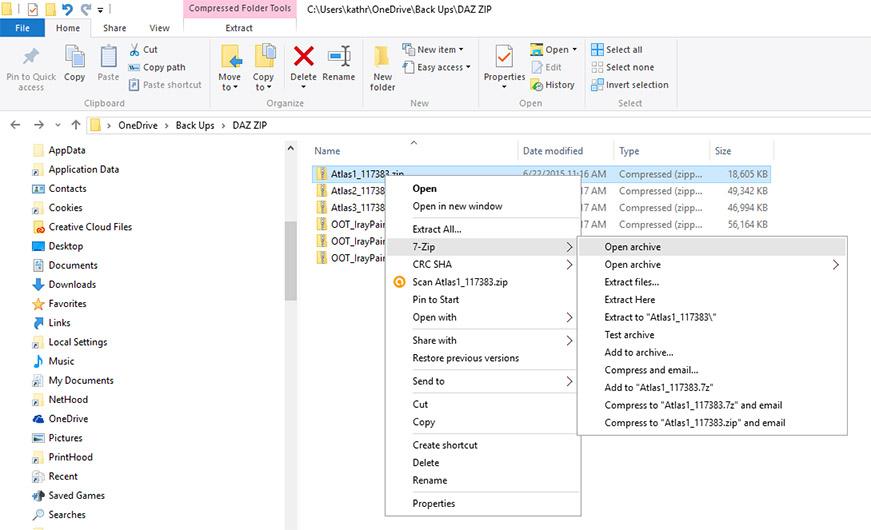Click the Pin to Quick access icon
This screenshot has height=530, width=871.
(31, 56)
